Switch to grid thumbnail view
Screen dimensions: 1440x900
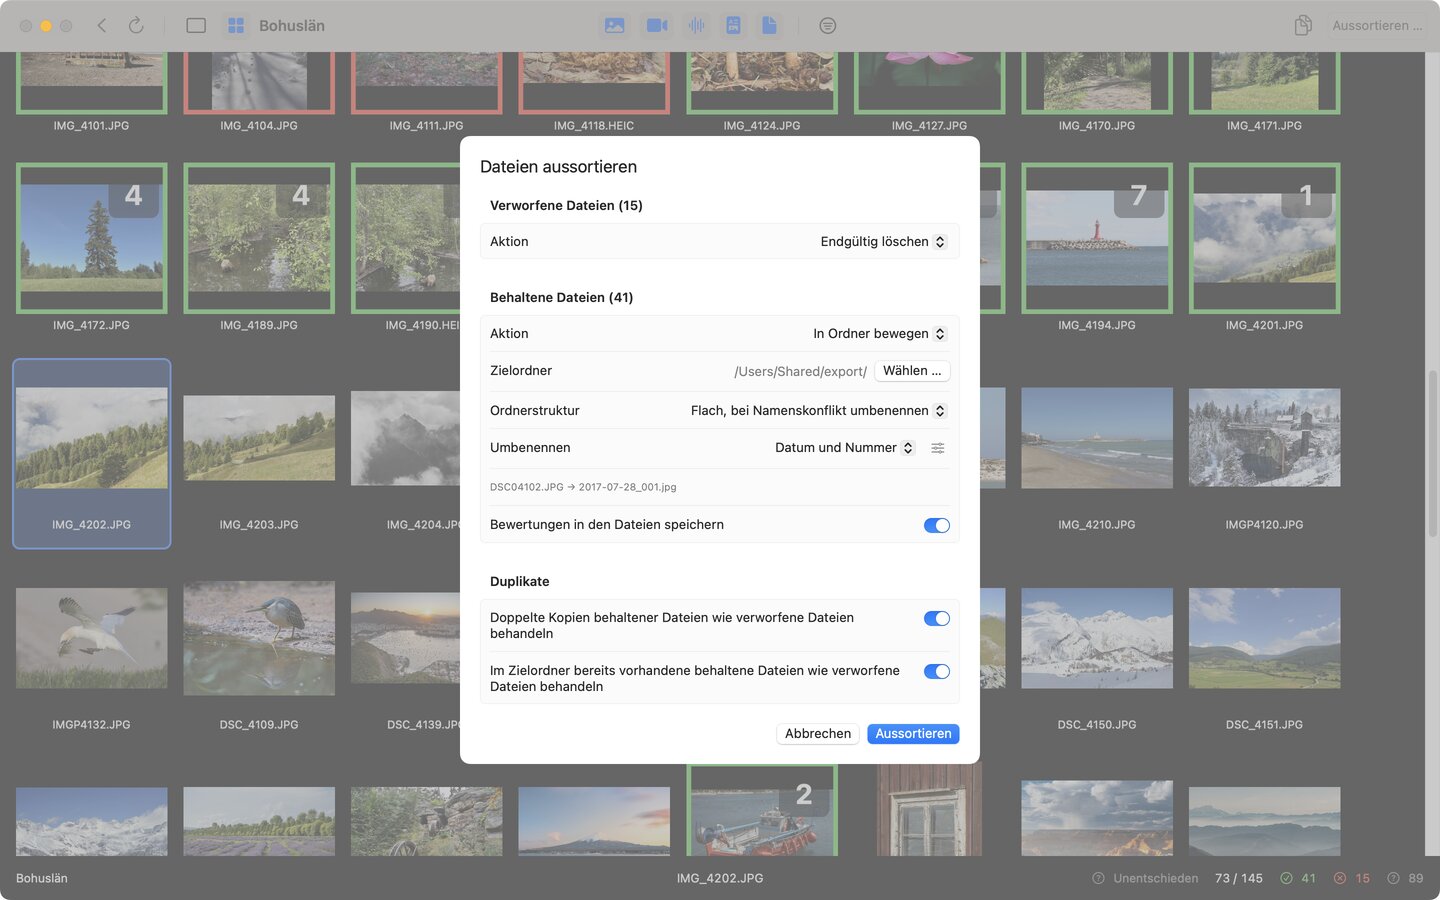[236, 25]
